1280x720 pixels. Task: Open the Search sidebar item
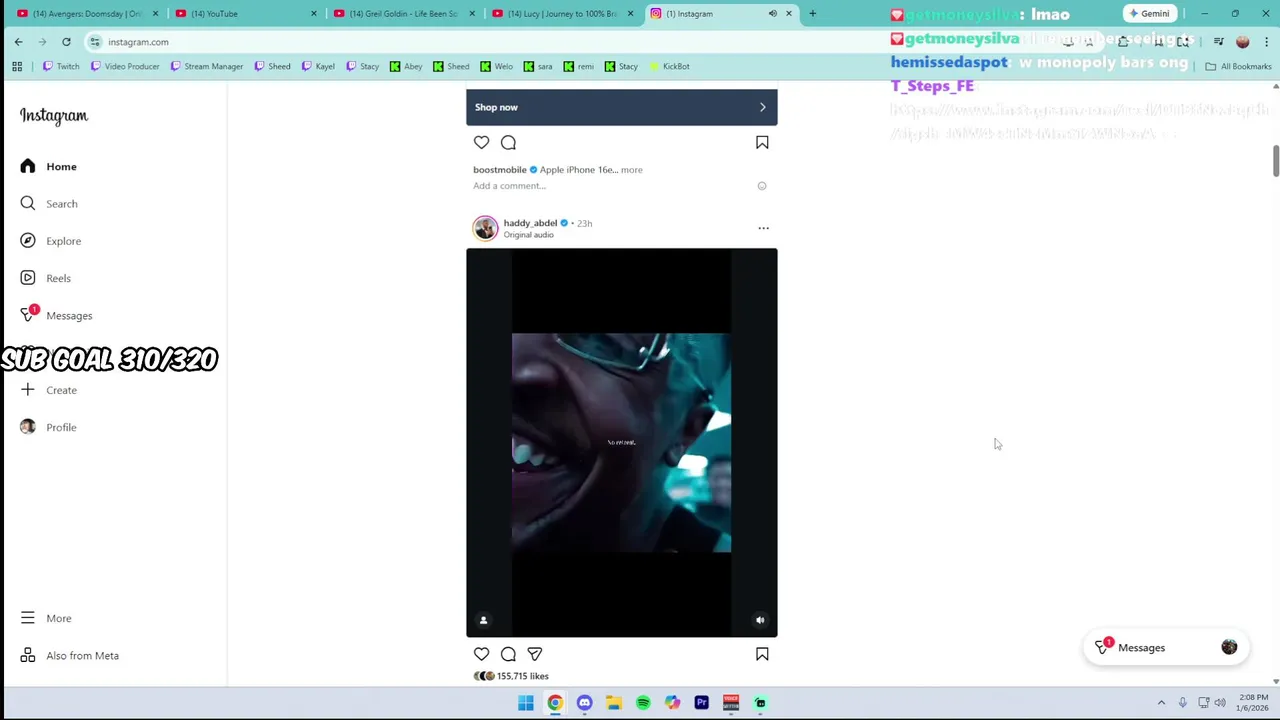pos(48,204)
